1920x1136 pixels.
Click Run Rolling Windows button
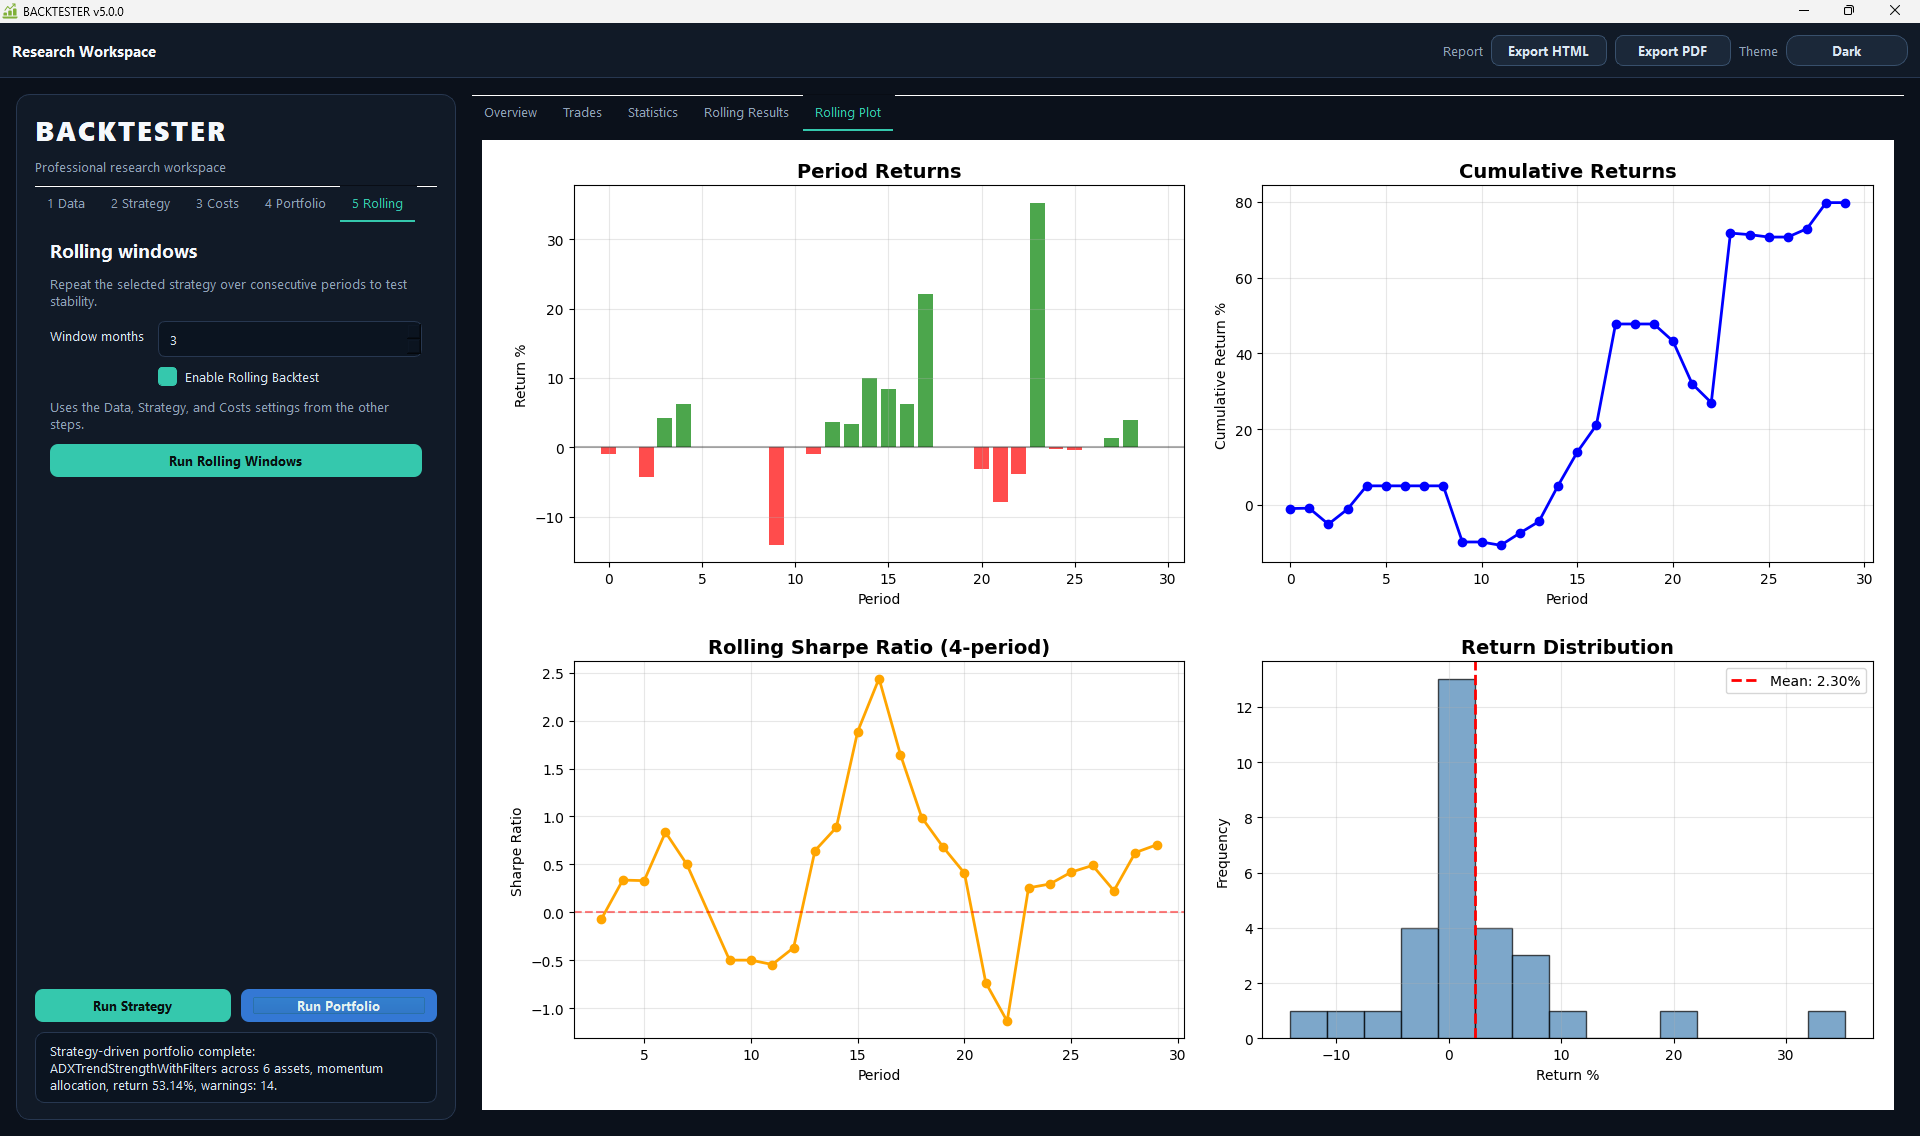pos(236,461)
